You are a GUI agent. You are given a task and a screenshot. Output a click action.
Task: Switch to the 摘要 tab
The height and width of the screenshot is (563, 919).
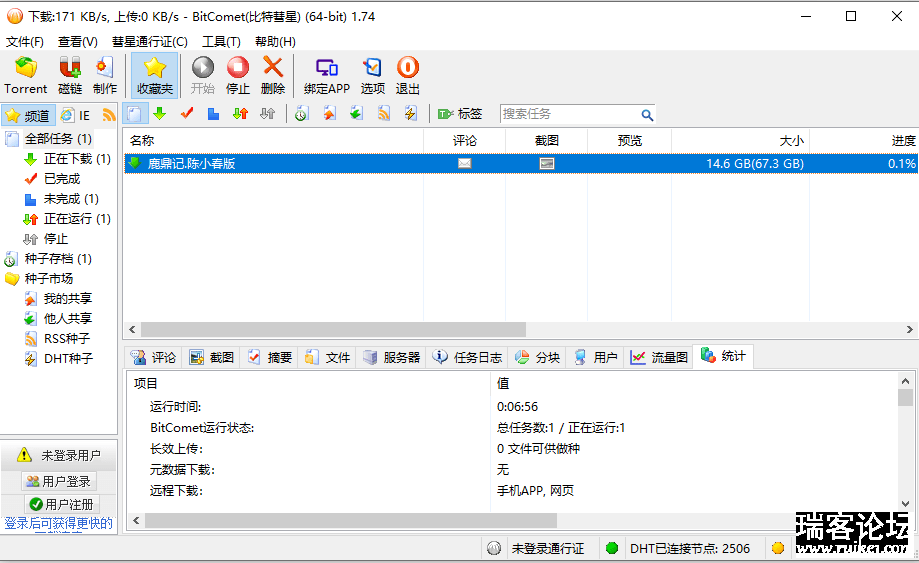270,357
